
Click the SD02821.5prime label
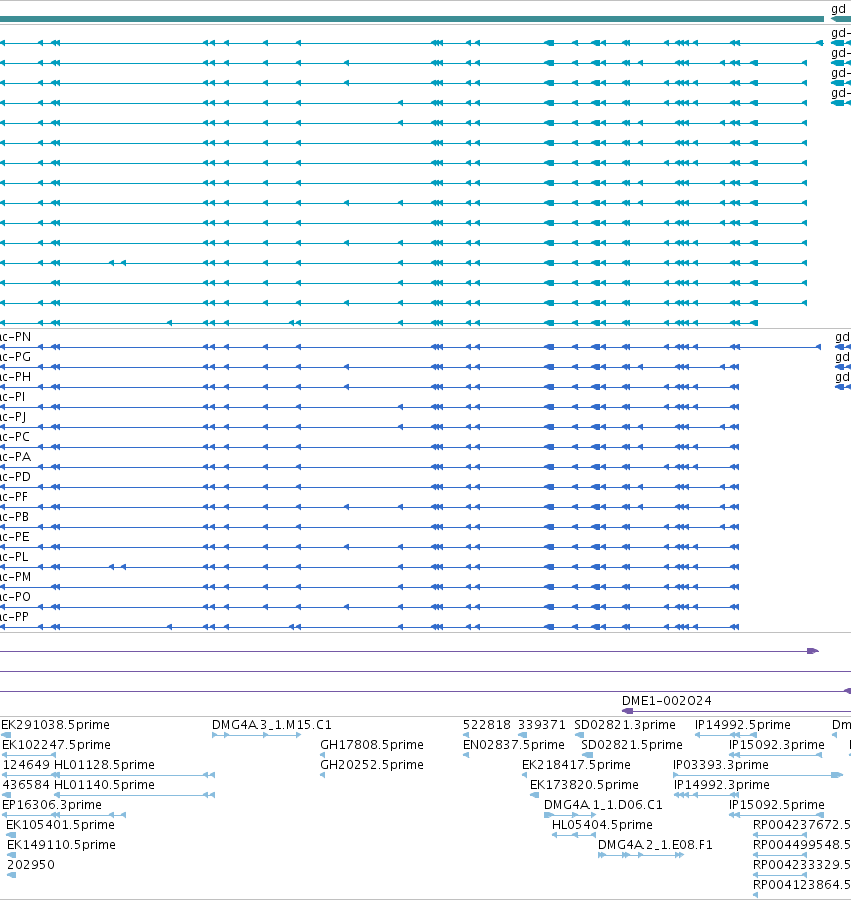click(x=632, y=745)
